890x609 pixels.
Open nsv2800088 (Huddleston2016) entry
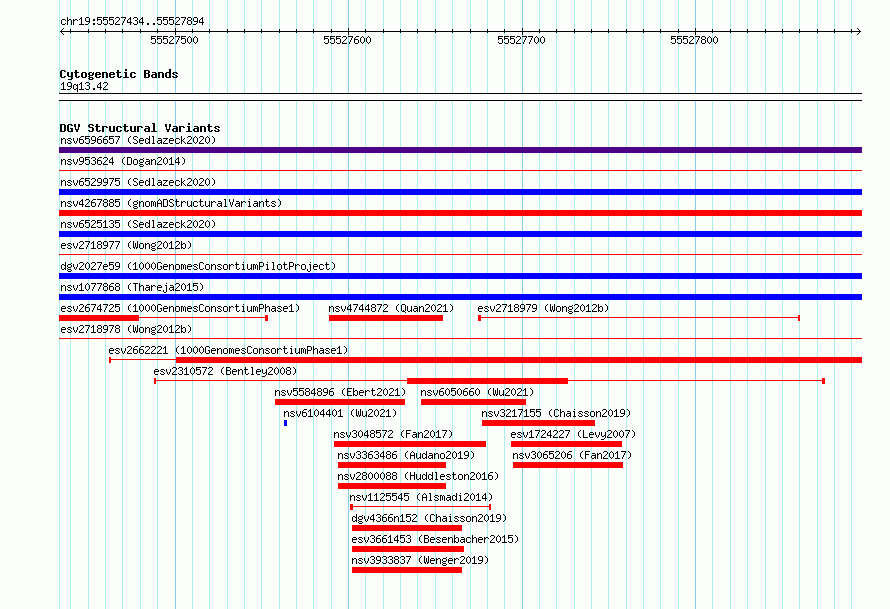pos(418,476)
